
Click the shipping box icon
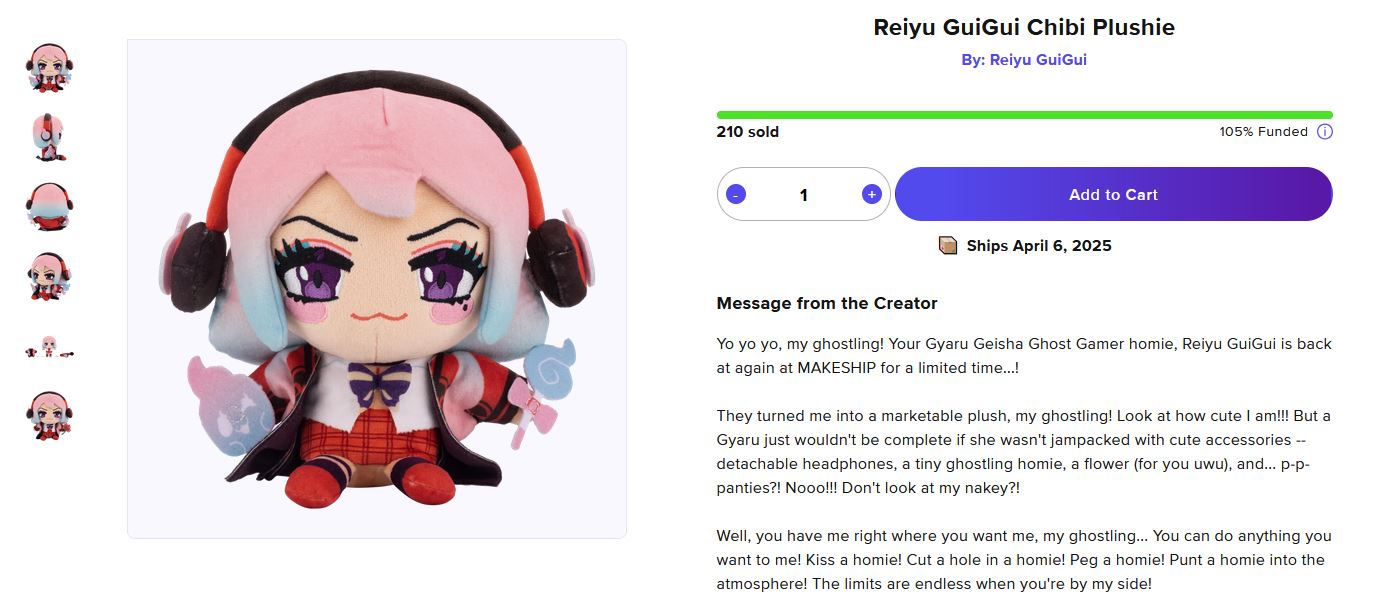pos(948,245)
